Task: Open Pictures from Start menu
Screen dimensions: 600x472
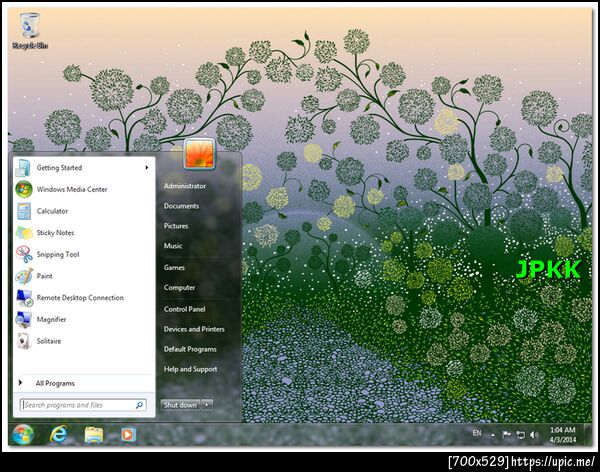Action: click(176, 226)
